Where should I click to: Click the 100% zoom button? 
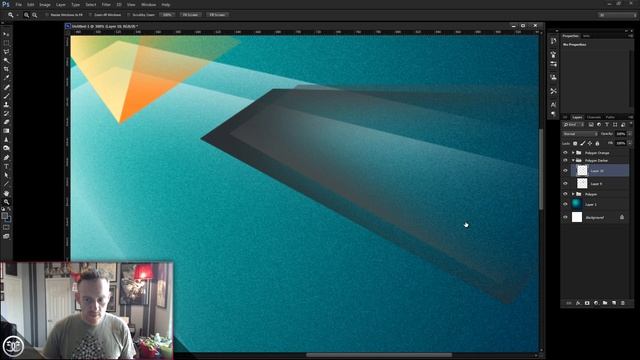[167, 15]
